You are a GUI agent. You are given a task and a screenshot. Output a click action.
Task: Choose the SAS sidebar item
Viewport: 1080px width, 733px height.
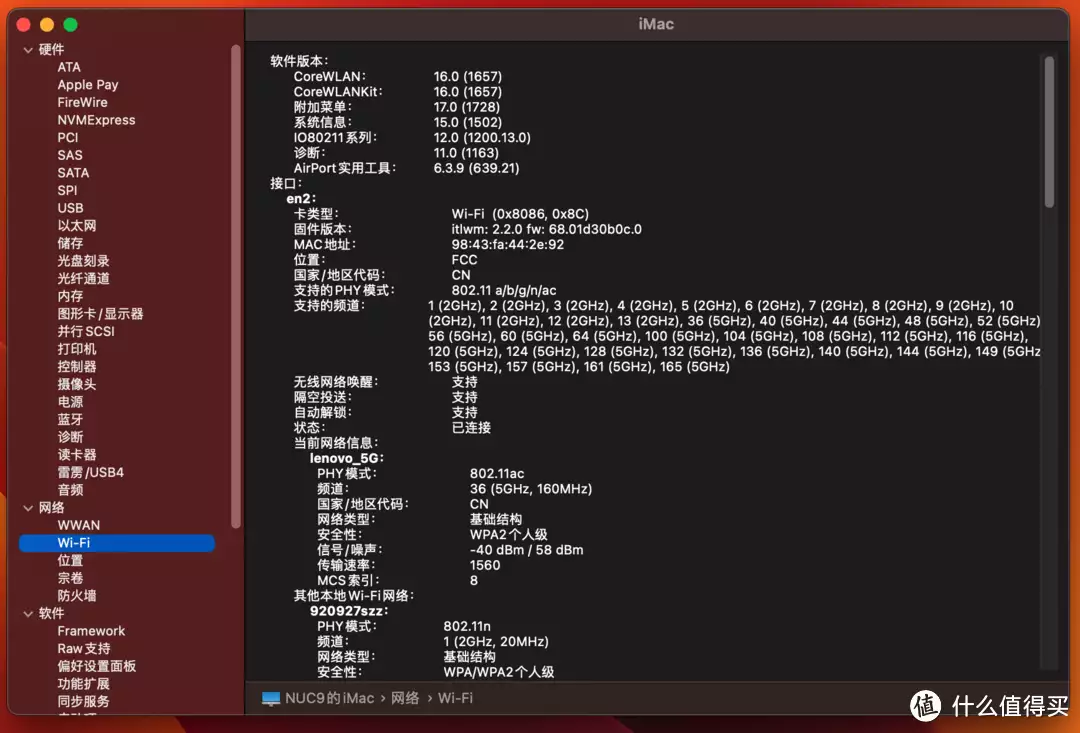pyautogui.click(x=70, y=155)
